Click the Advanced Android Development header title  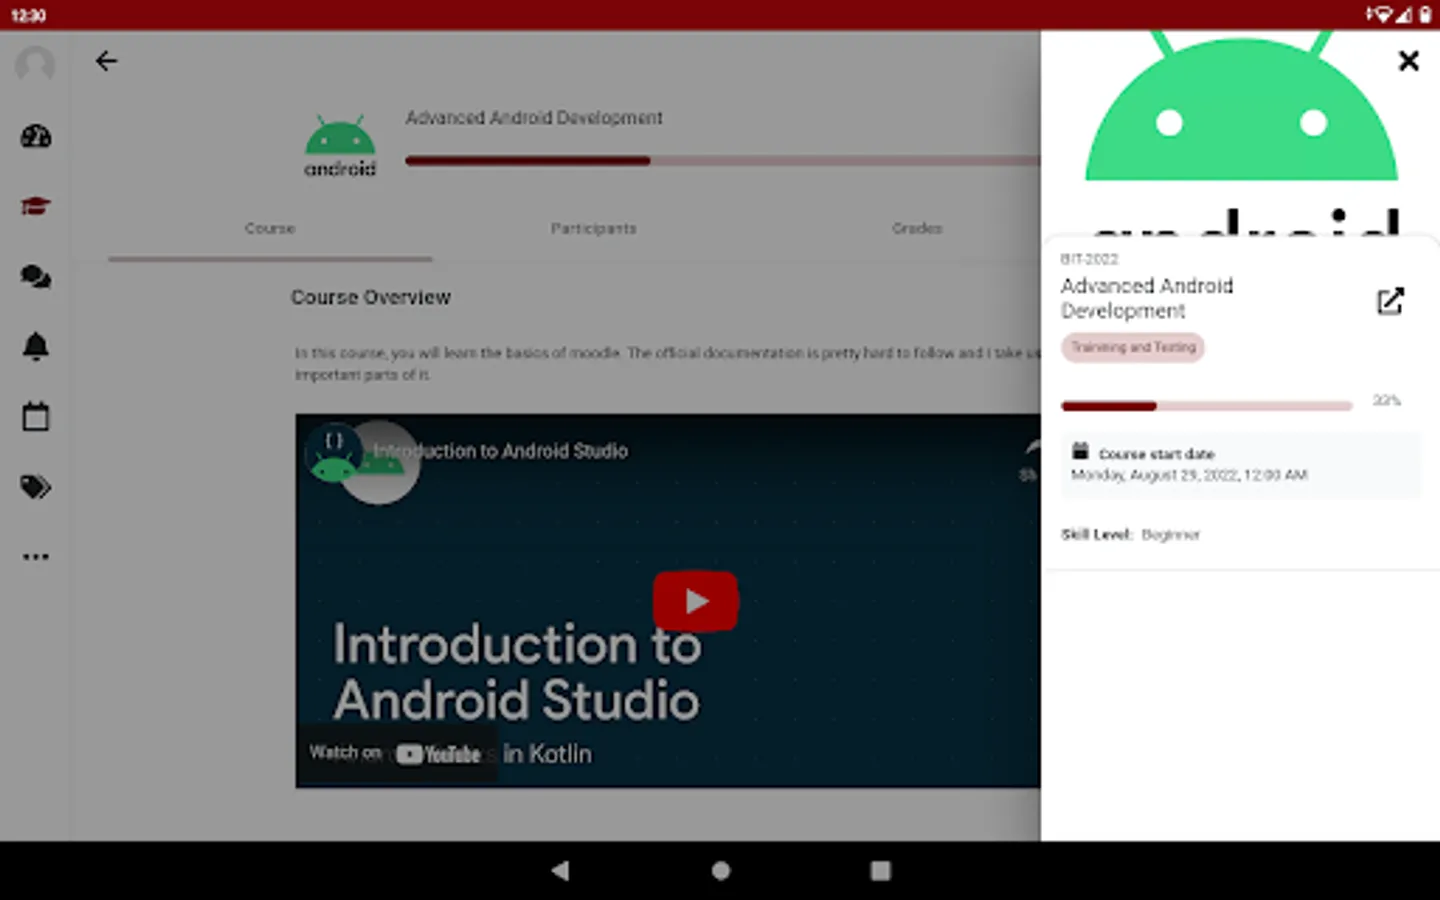tap(534, 118)
